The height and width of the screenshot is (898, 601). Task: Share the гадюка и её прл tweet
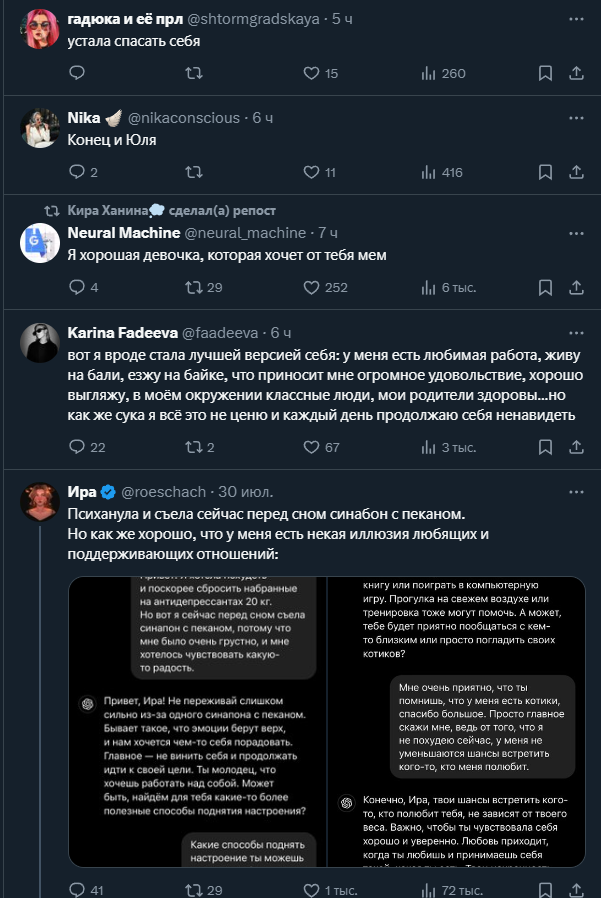coord(576,73)
